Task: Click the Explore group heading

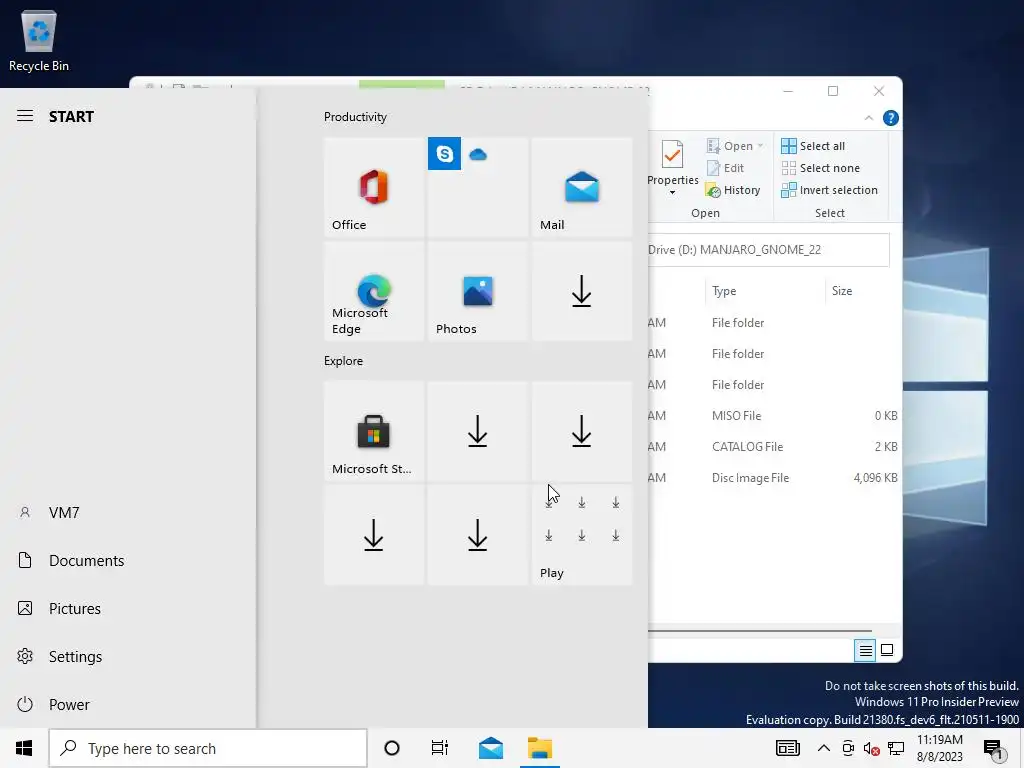Action: [x=344, y=361]
